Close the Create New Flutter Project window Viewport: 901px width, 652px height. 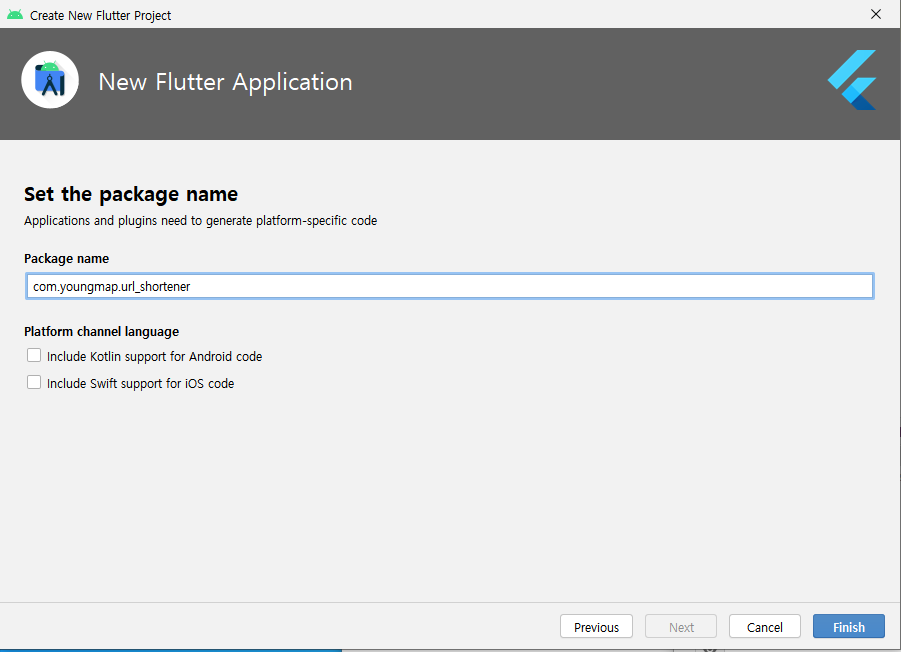pyautogui.click(x=876, y=14)
